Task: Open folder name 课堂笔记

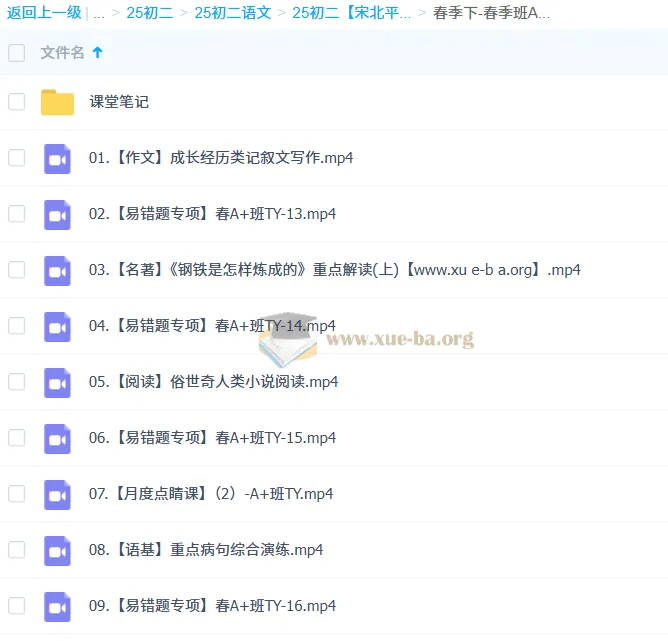Action: pyautogui.click(x=119, y=102)
